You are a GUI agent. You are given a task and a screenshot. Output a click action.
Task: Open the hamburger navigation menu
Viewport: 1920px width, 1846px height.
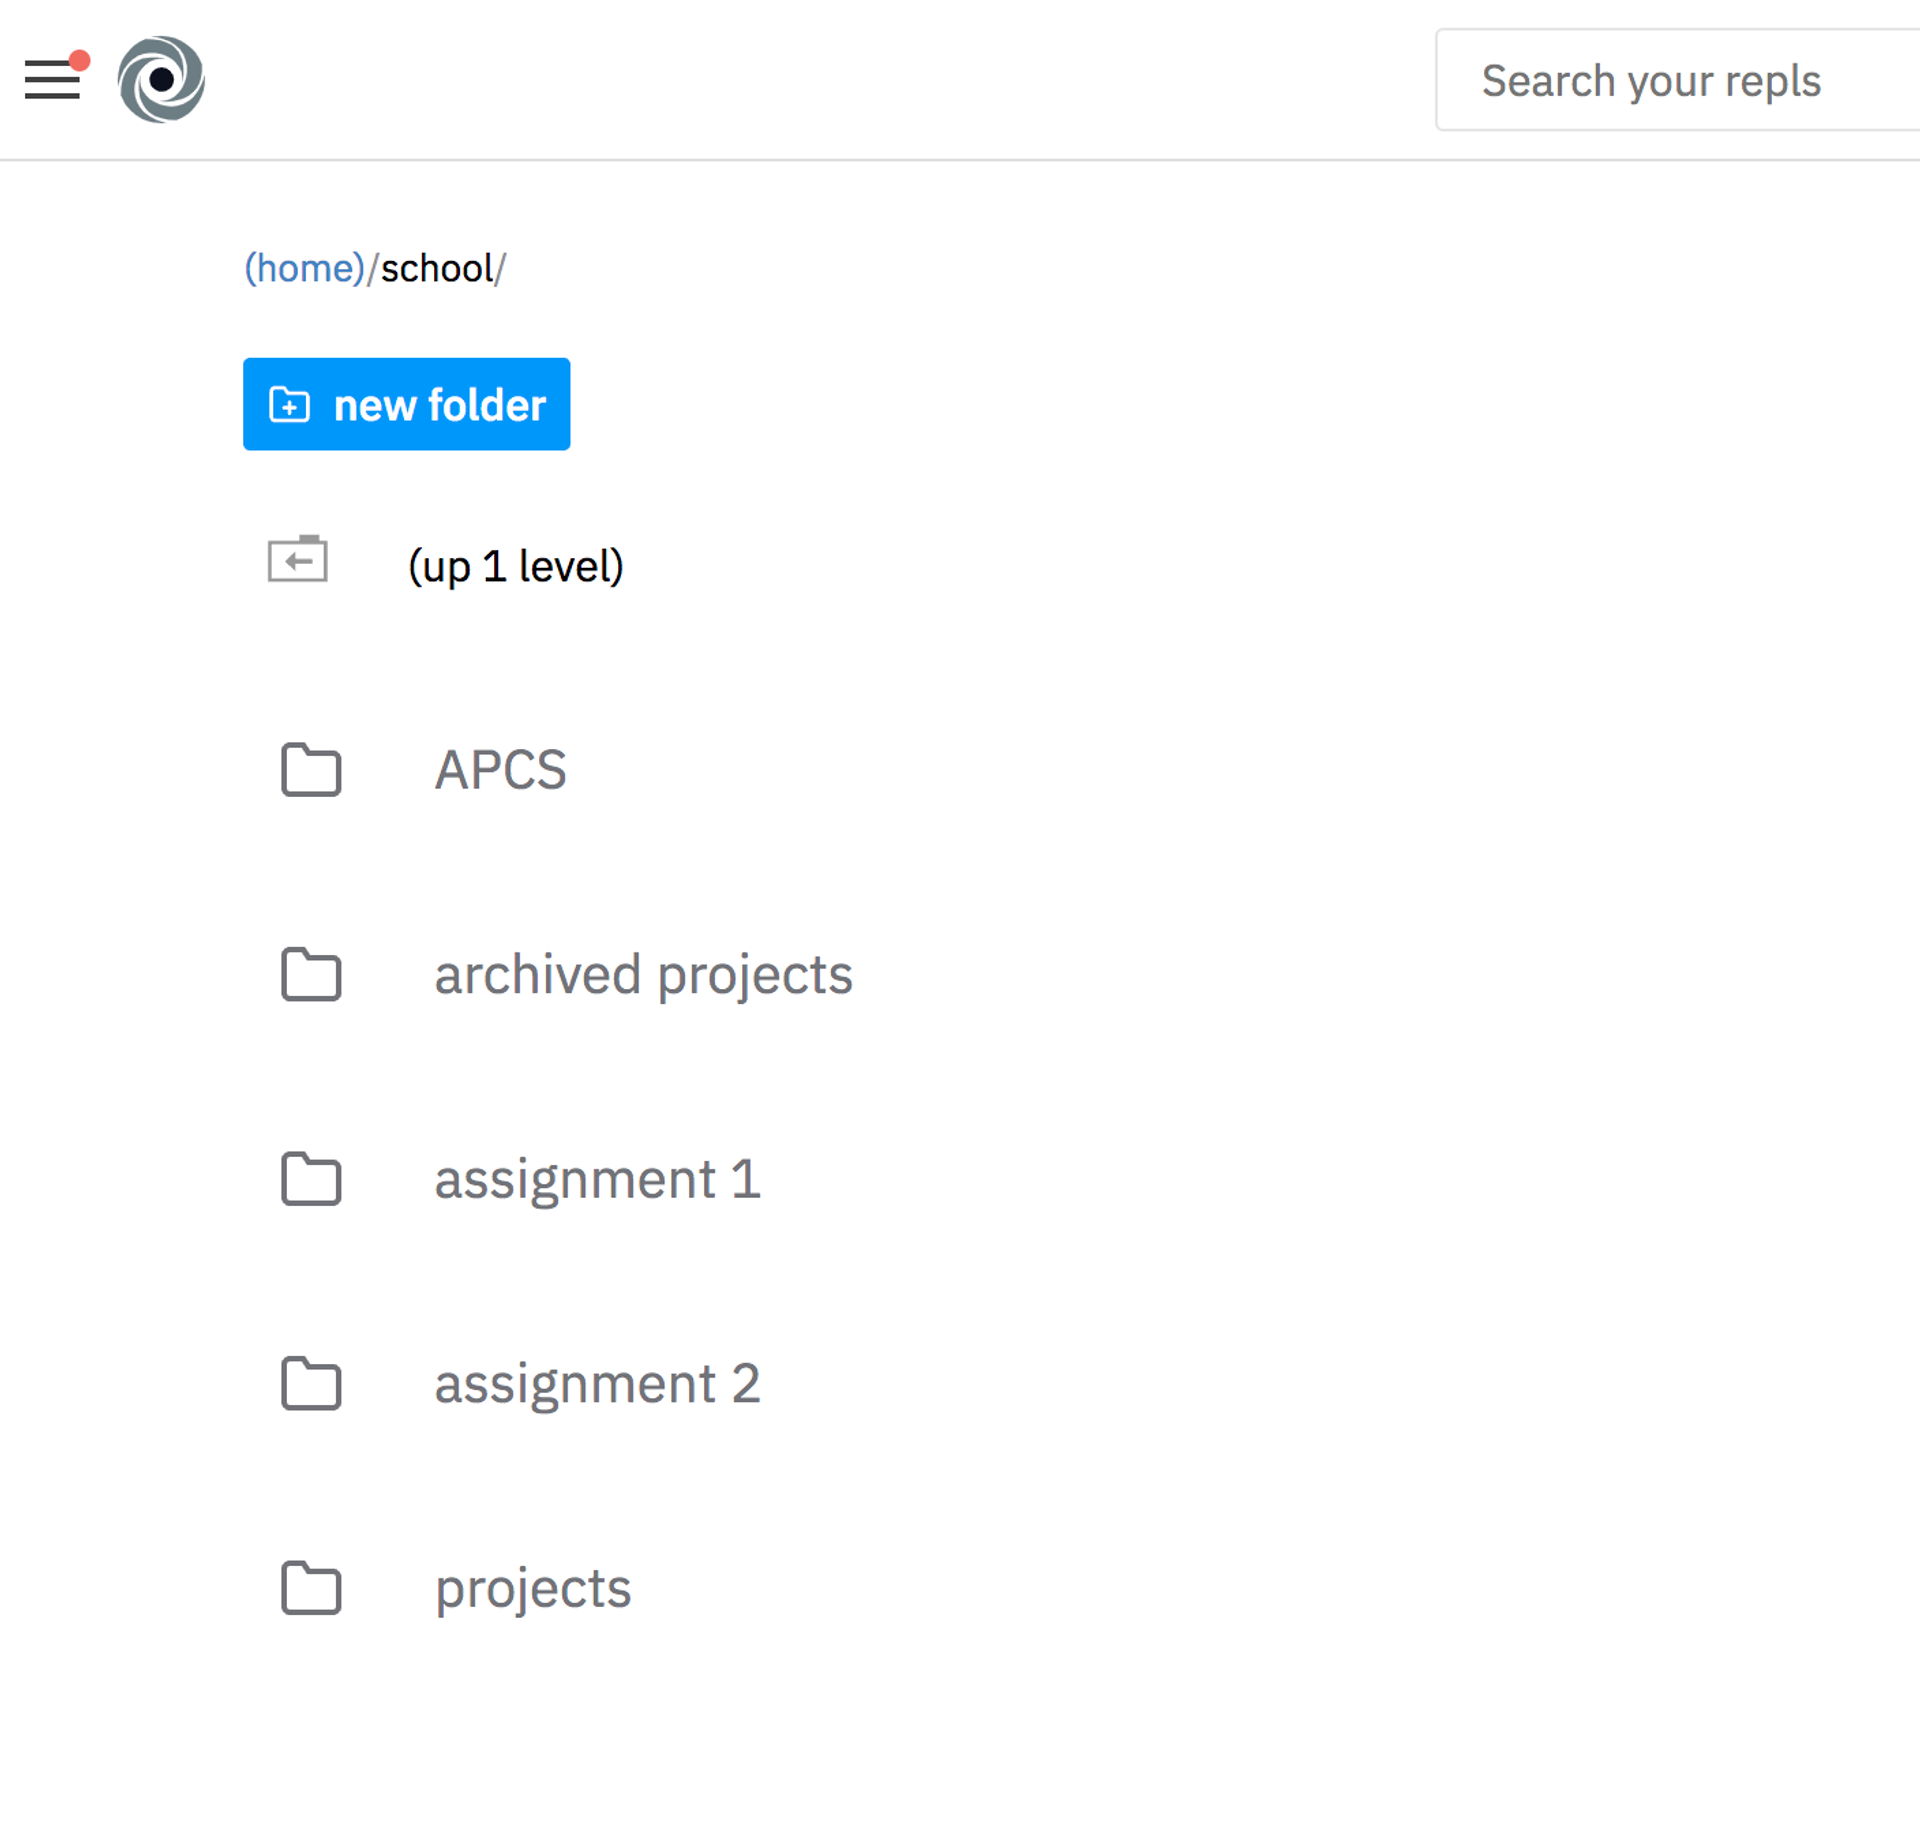52,80
